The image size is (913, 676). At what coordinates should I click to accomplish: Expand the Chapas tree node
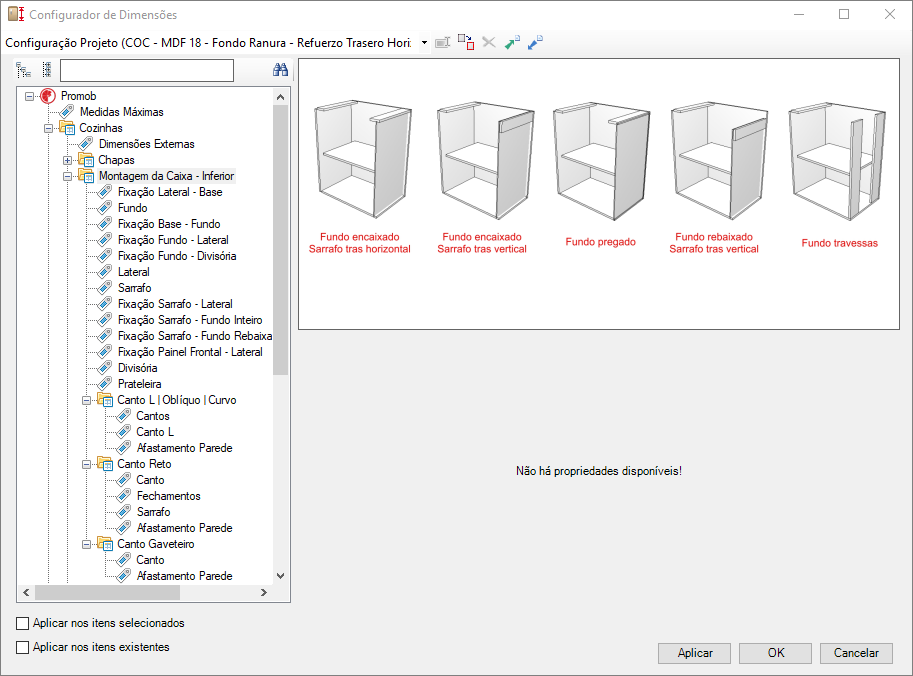click(x=68, y=161)
